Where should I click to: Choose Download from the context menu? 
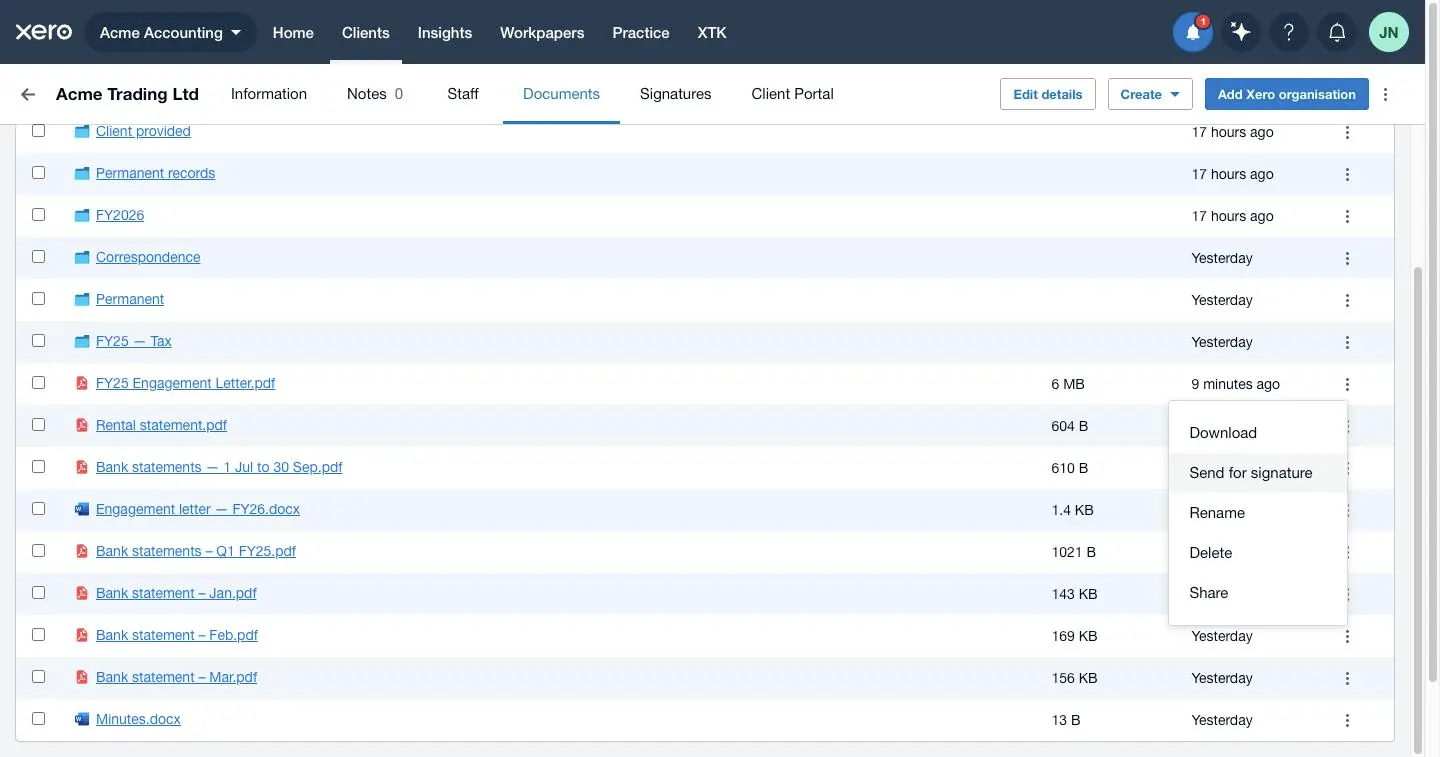pos(1257,433)
